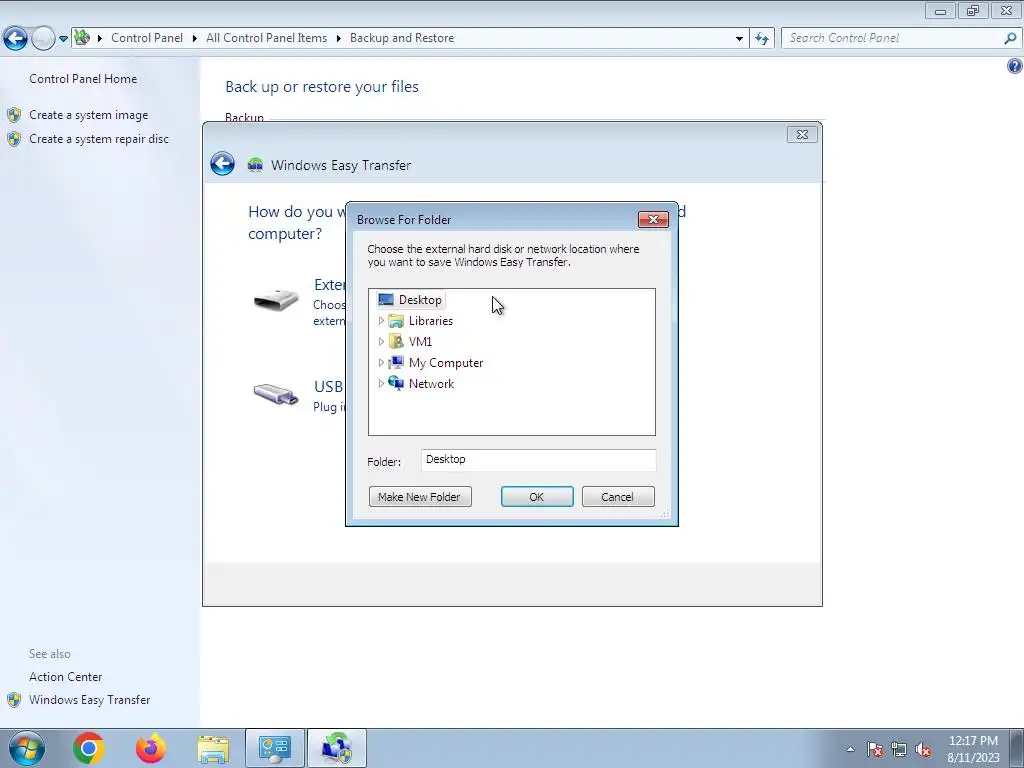Viewport: 1024px width, 768px height.
Task: Expand the Libraries tree node
Action: coord(381,321)
